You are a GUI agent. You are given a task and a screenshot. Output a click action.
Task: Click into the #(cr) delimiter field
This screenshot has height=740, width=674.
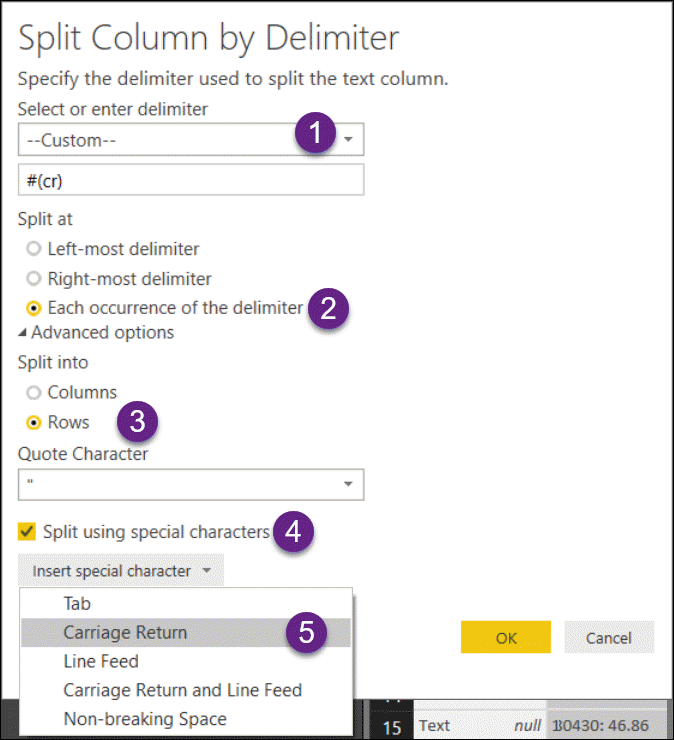click(191, 180)
